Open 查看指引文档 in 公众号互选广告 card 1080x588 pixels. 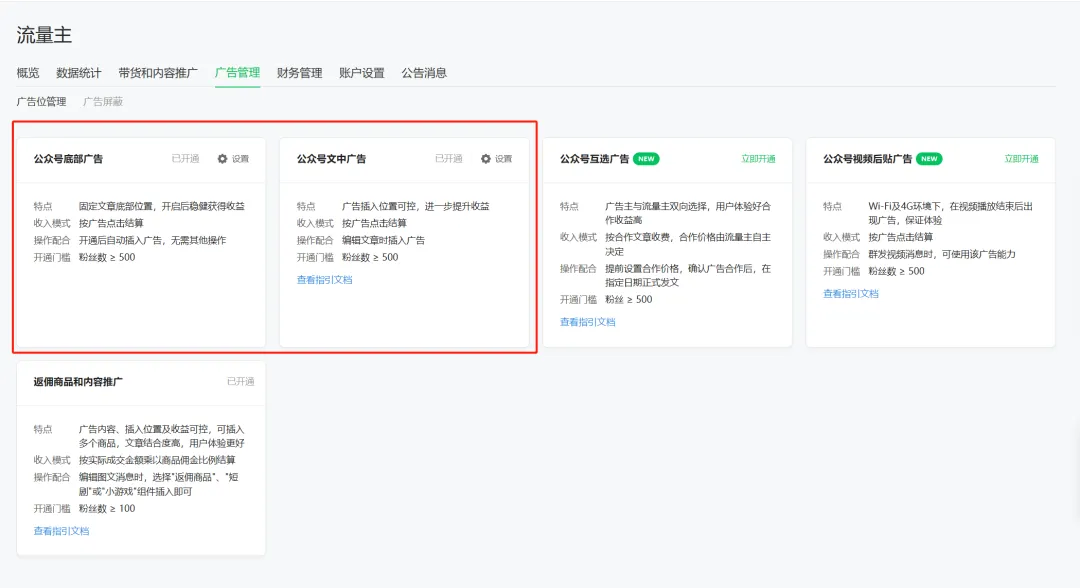pyautogui.click(x=588, y=322)
